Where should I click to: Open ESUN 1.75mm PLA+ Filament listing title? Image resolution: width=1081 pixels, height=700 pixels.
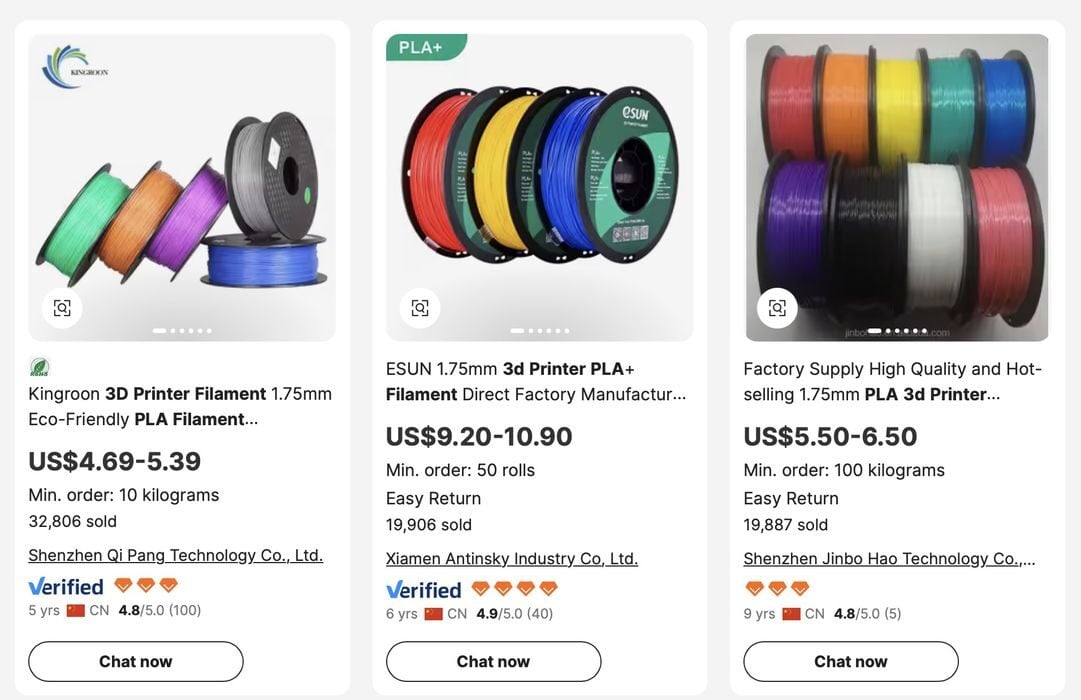pos(536,381)
